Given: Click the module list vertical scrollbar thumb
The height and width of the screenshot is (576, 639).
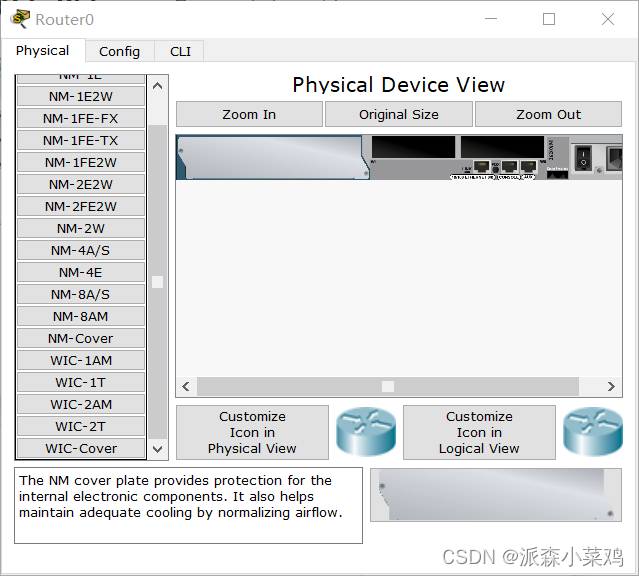Looking at the screenshot, I should [x=158, y=282].
